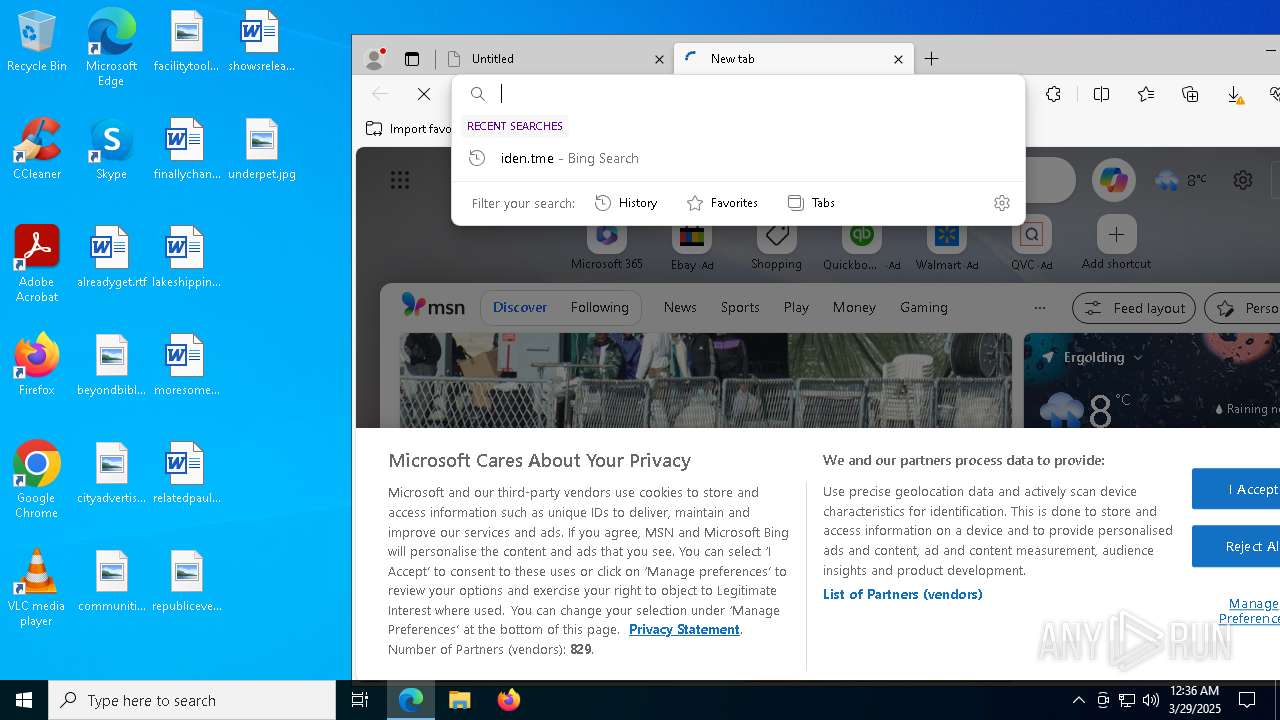Open Collections icon in Edge toolbar

tap(1190, 94)
